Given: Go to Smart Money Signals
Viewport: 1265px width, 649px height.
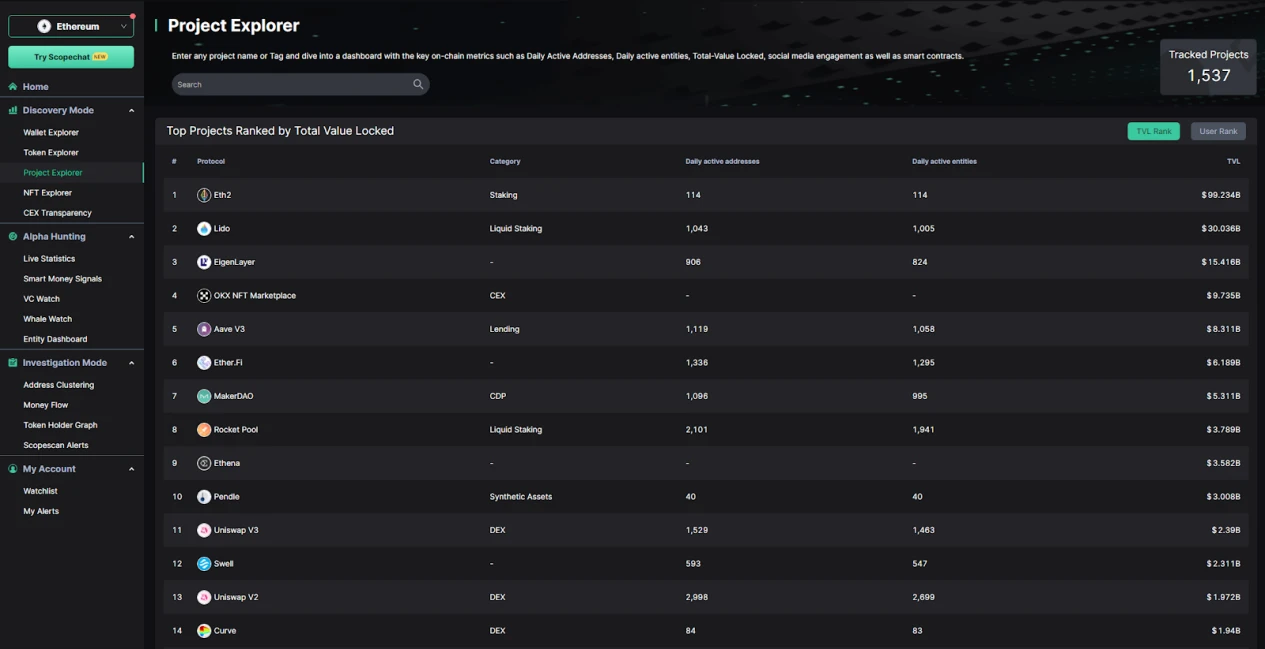Looking at the screenshot, I should click(x=62, y=279).
